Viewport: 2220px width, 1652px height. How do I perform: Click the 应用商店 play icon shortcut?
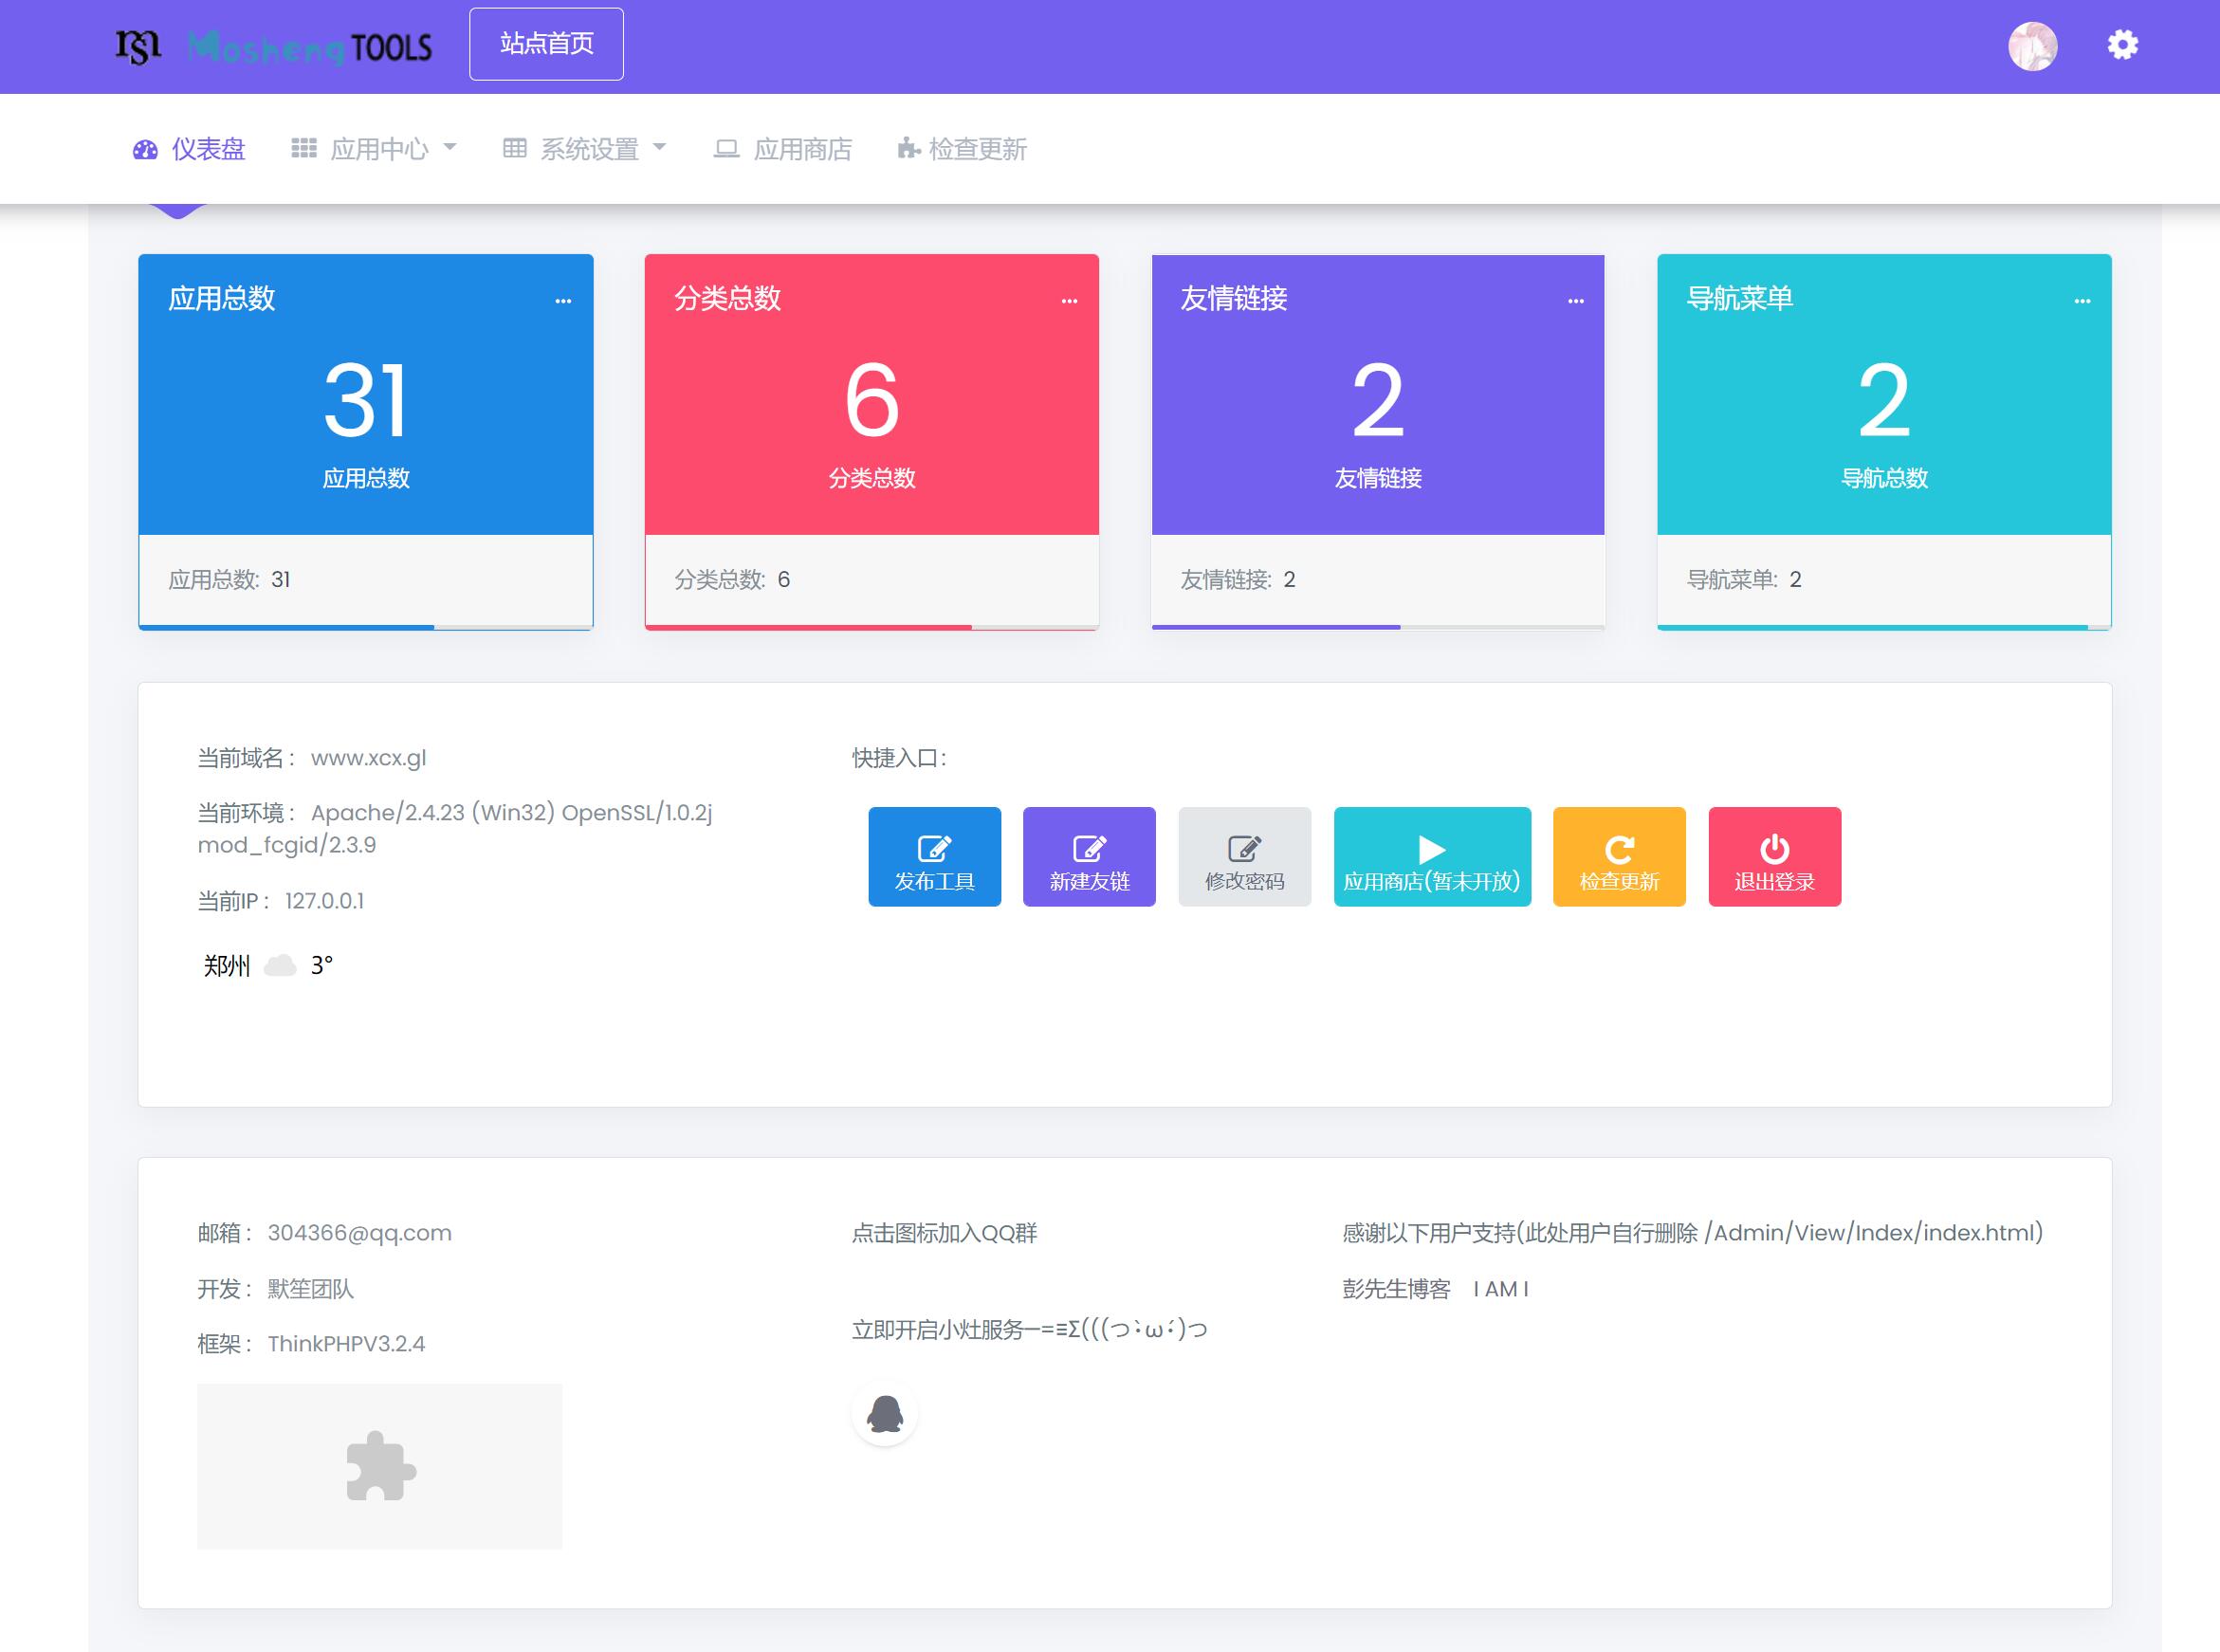tap(1432, 849)
